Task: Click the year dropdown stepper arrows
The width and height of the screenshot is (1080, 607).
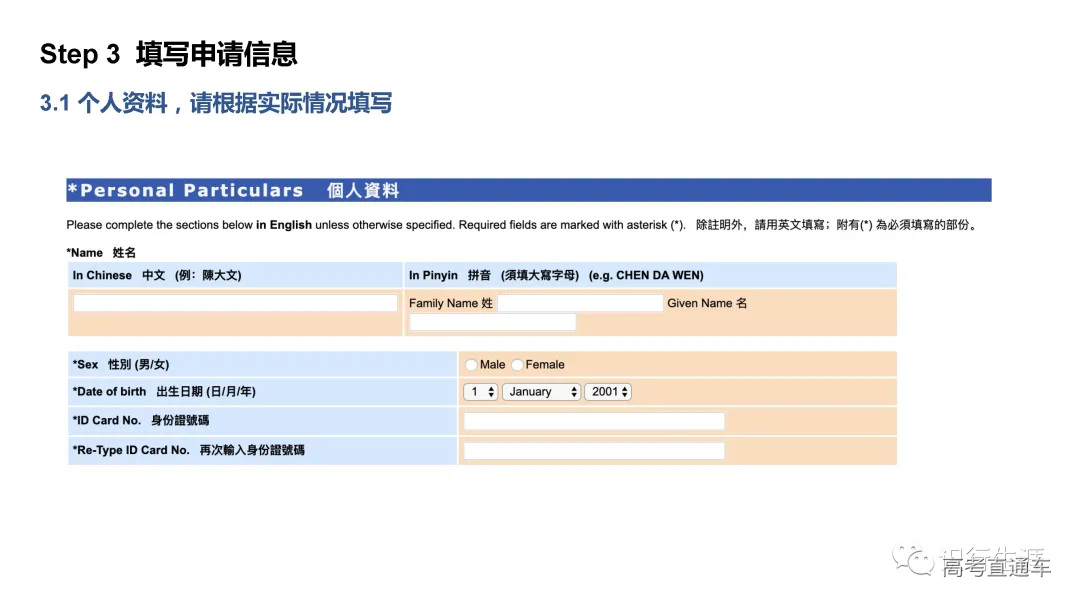Action: tap(626, 391)
